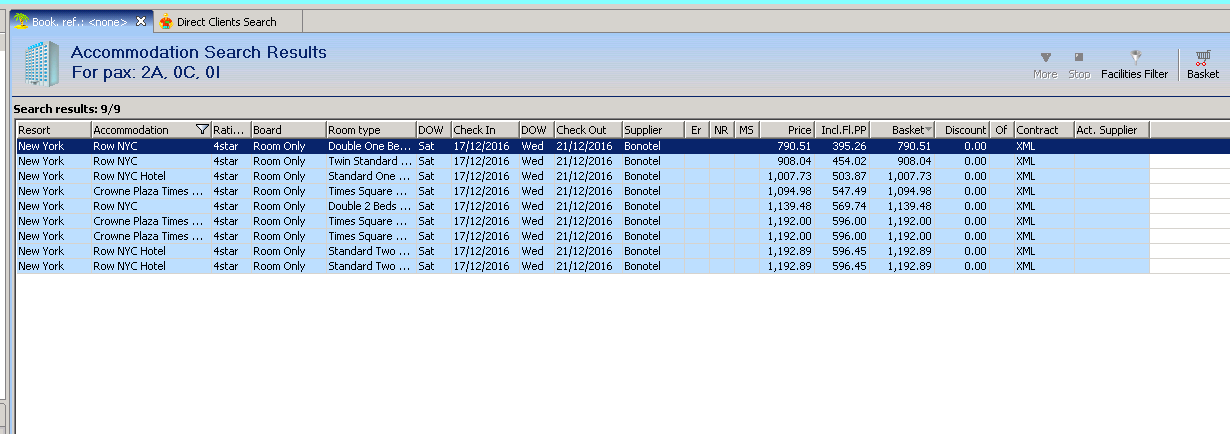This screenshot has height=434, width=1230.
Task: Sort by the Price column header
Action: tap(788, 130)
